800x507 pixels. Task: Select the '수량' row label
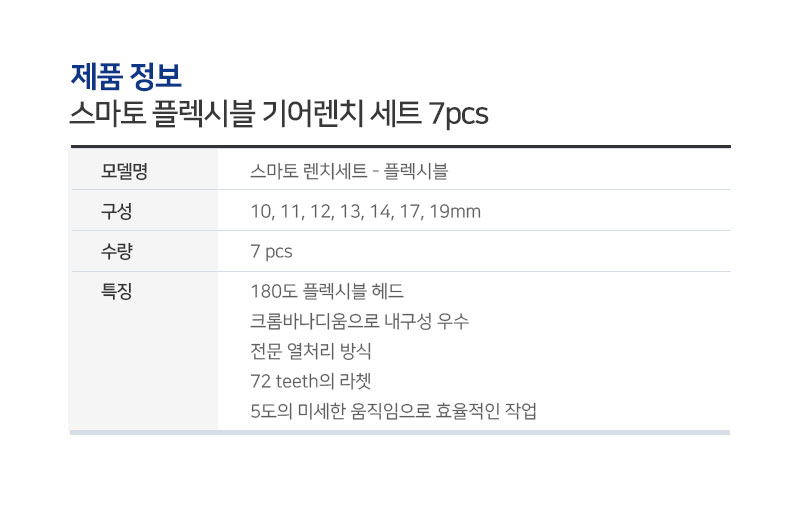pos(116,251)
